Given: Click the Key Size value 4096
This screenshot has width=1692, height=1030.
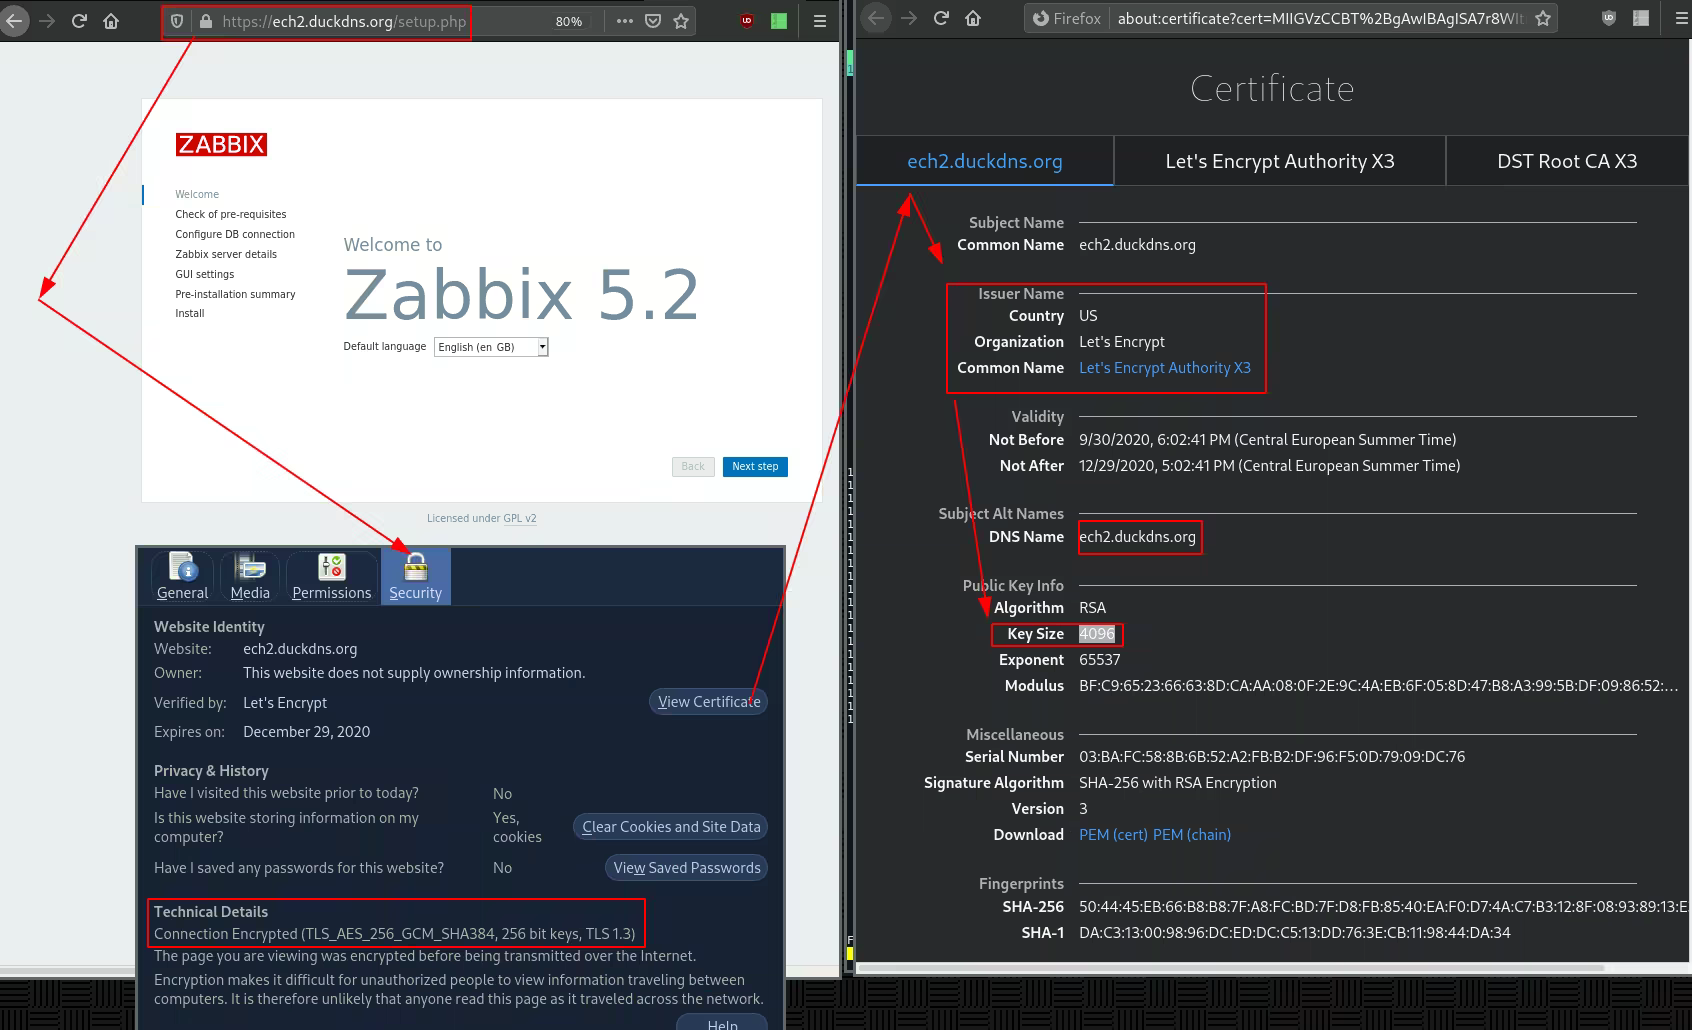Looking at the screenshot, I should pyautogui.click(x=1097, y=634).
